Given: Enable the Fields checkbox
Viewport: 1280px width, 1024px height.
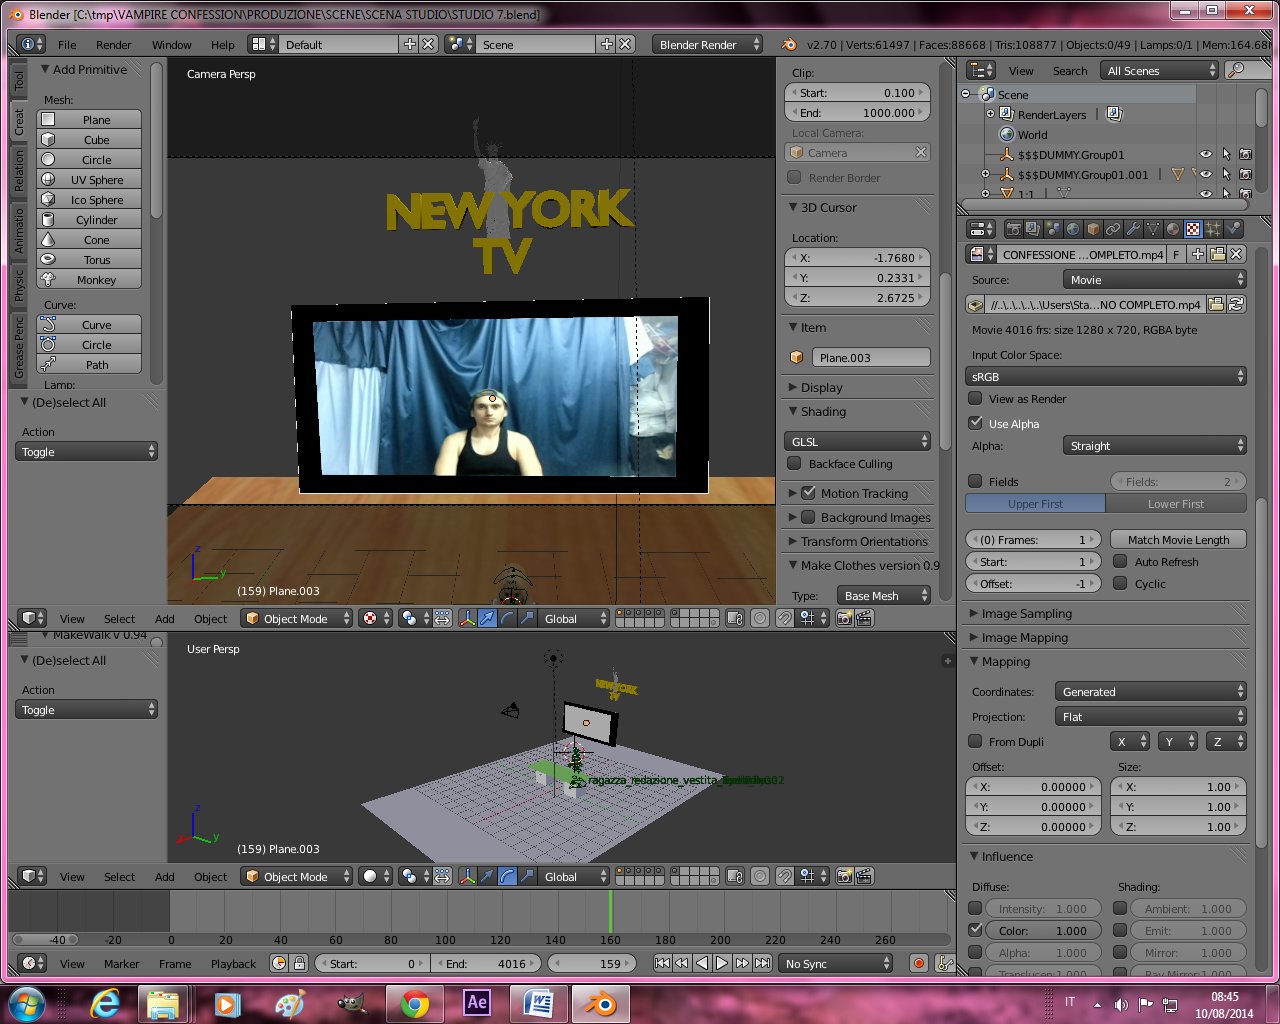Looking at the screenshot, I should 976,481.
